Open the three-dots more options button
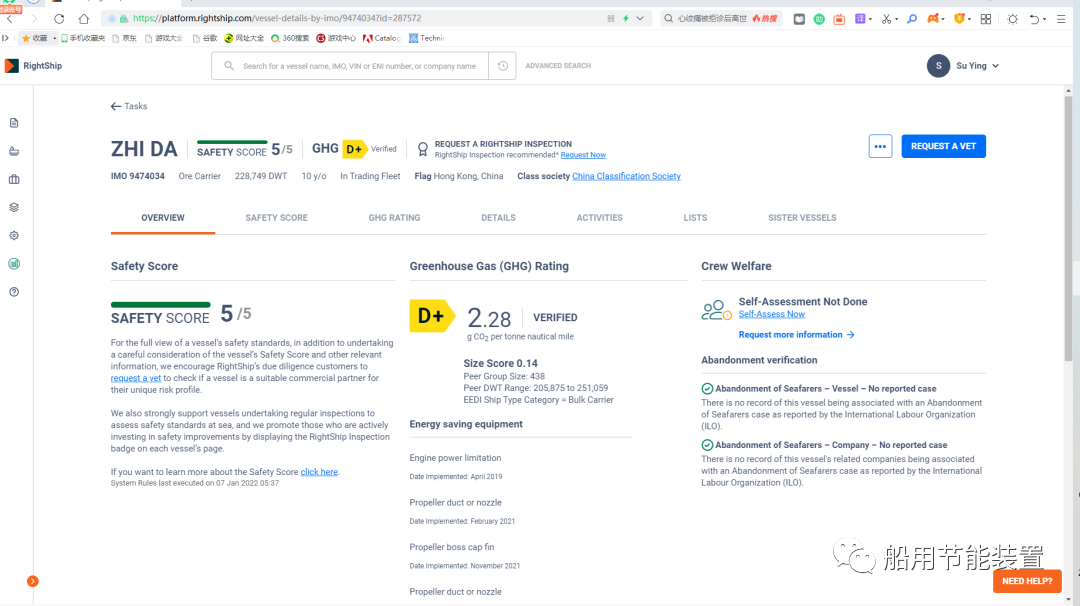Image resolution: width=1080 pixels, height=606 pixels. 880,146
